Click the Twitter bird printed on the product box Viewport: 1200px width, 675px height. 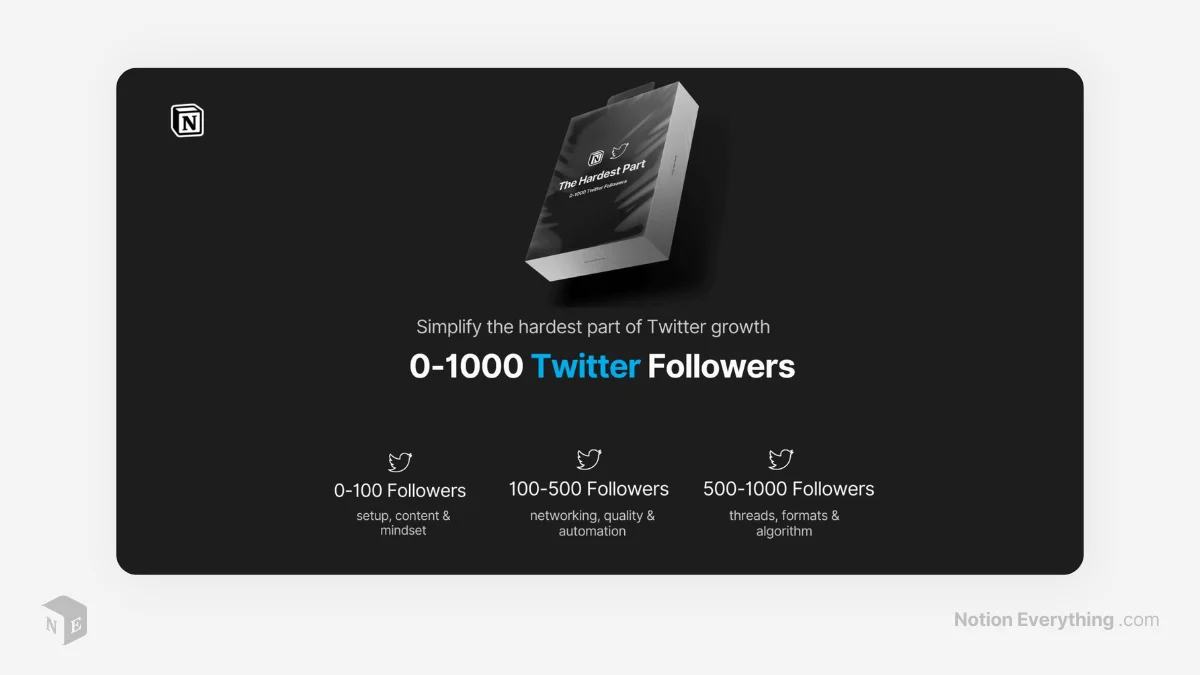click(x=619, y=153)
